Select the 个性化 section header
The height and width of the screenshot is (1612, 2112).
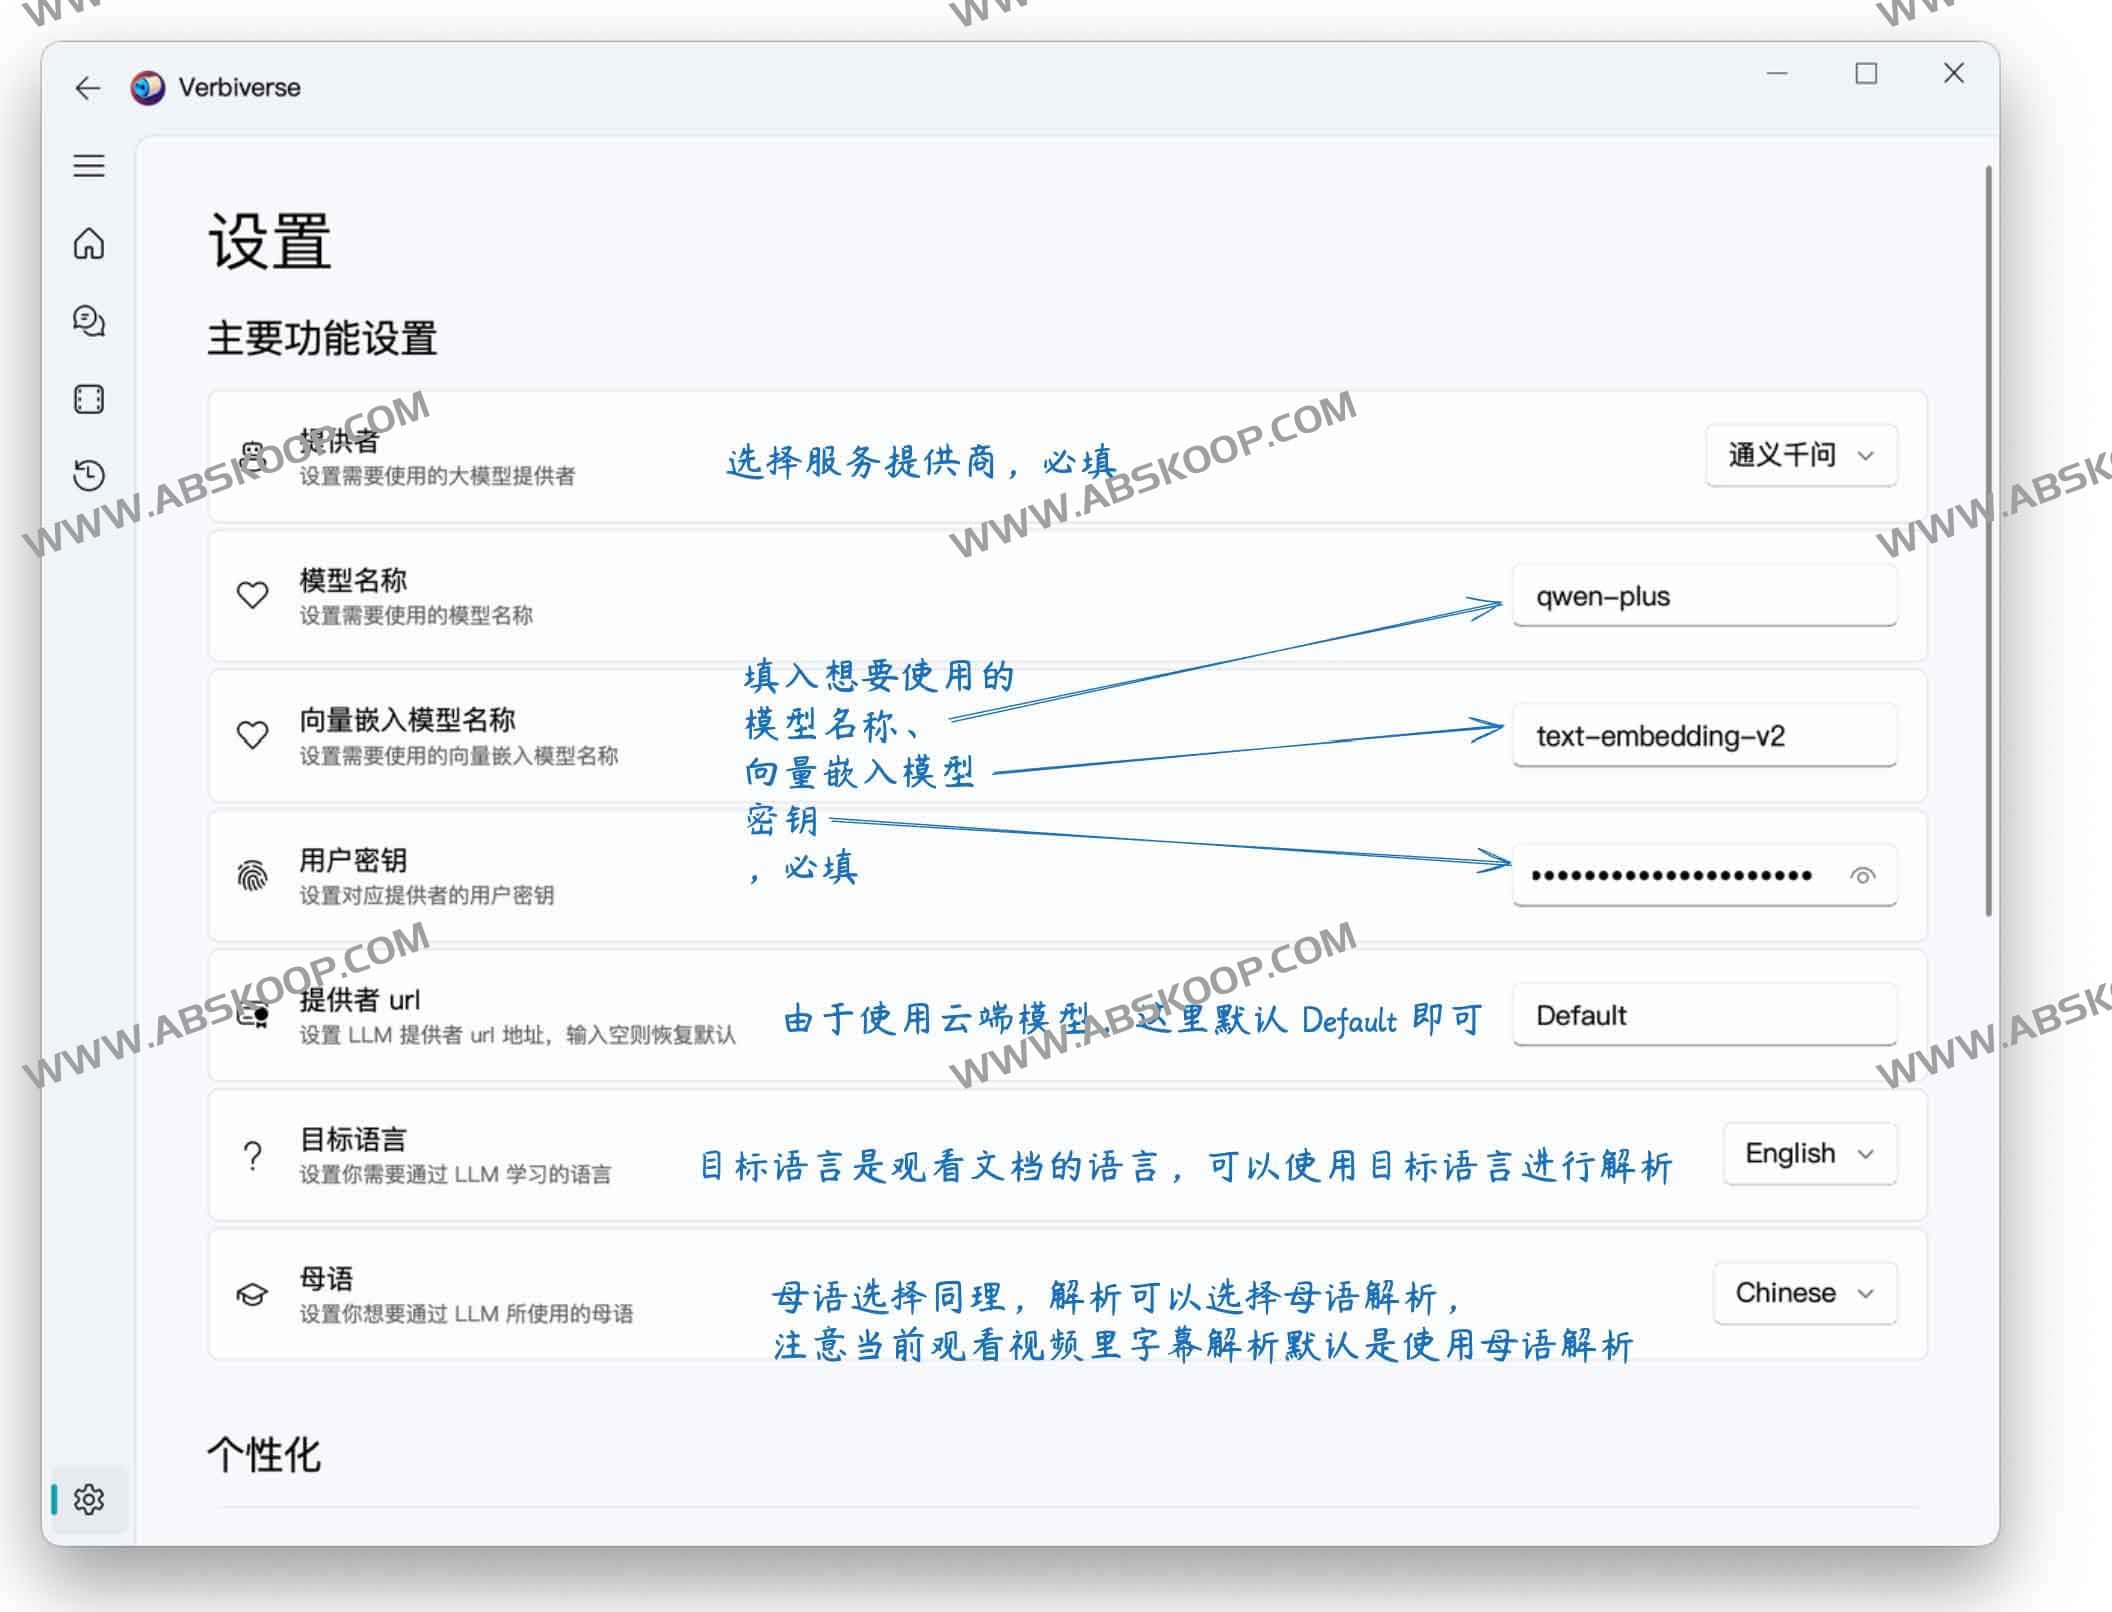pos(265,1455)
